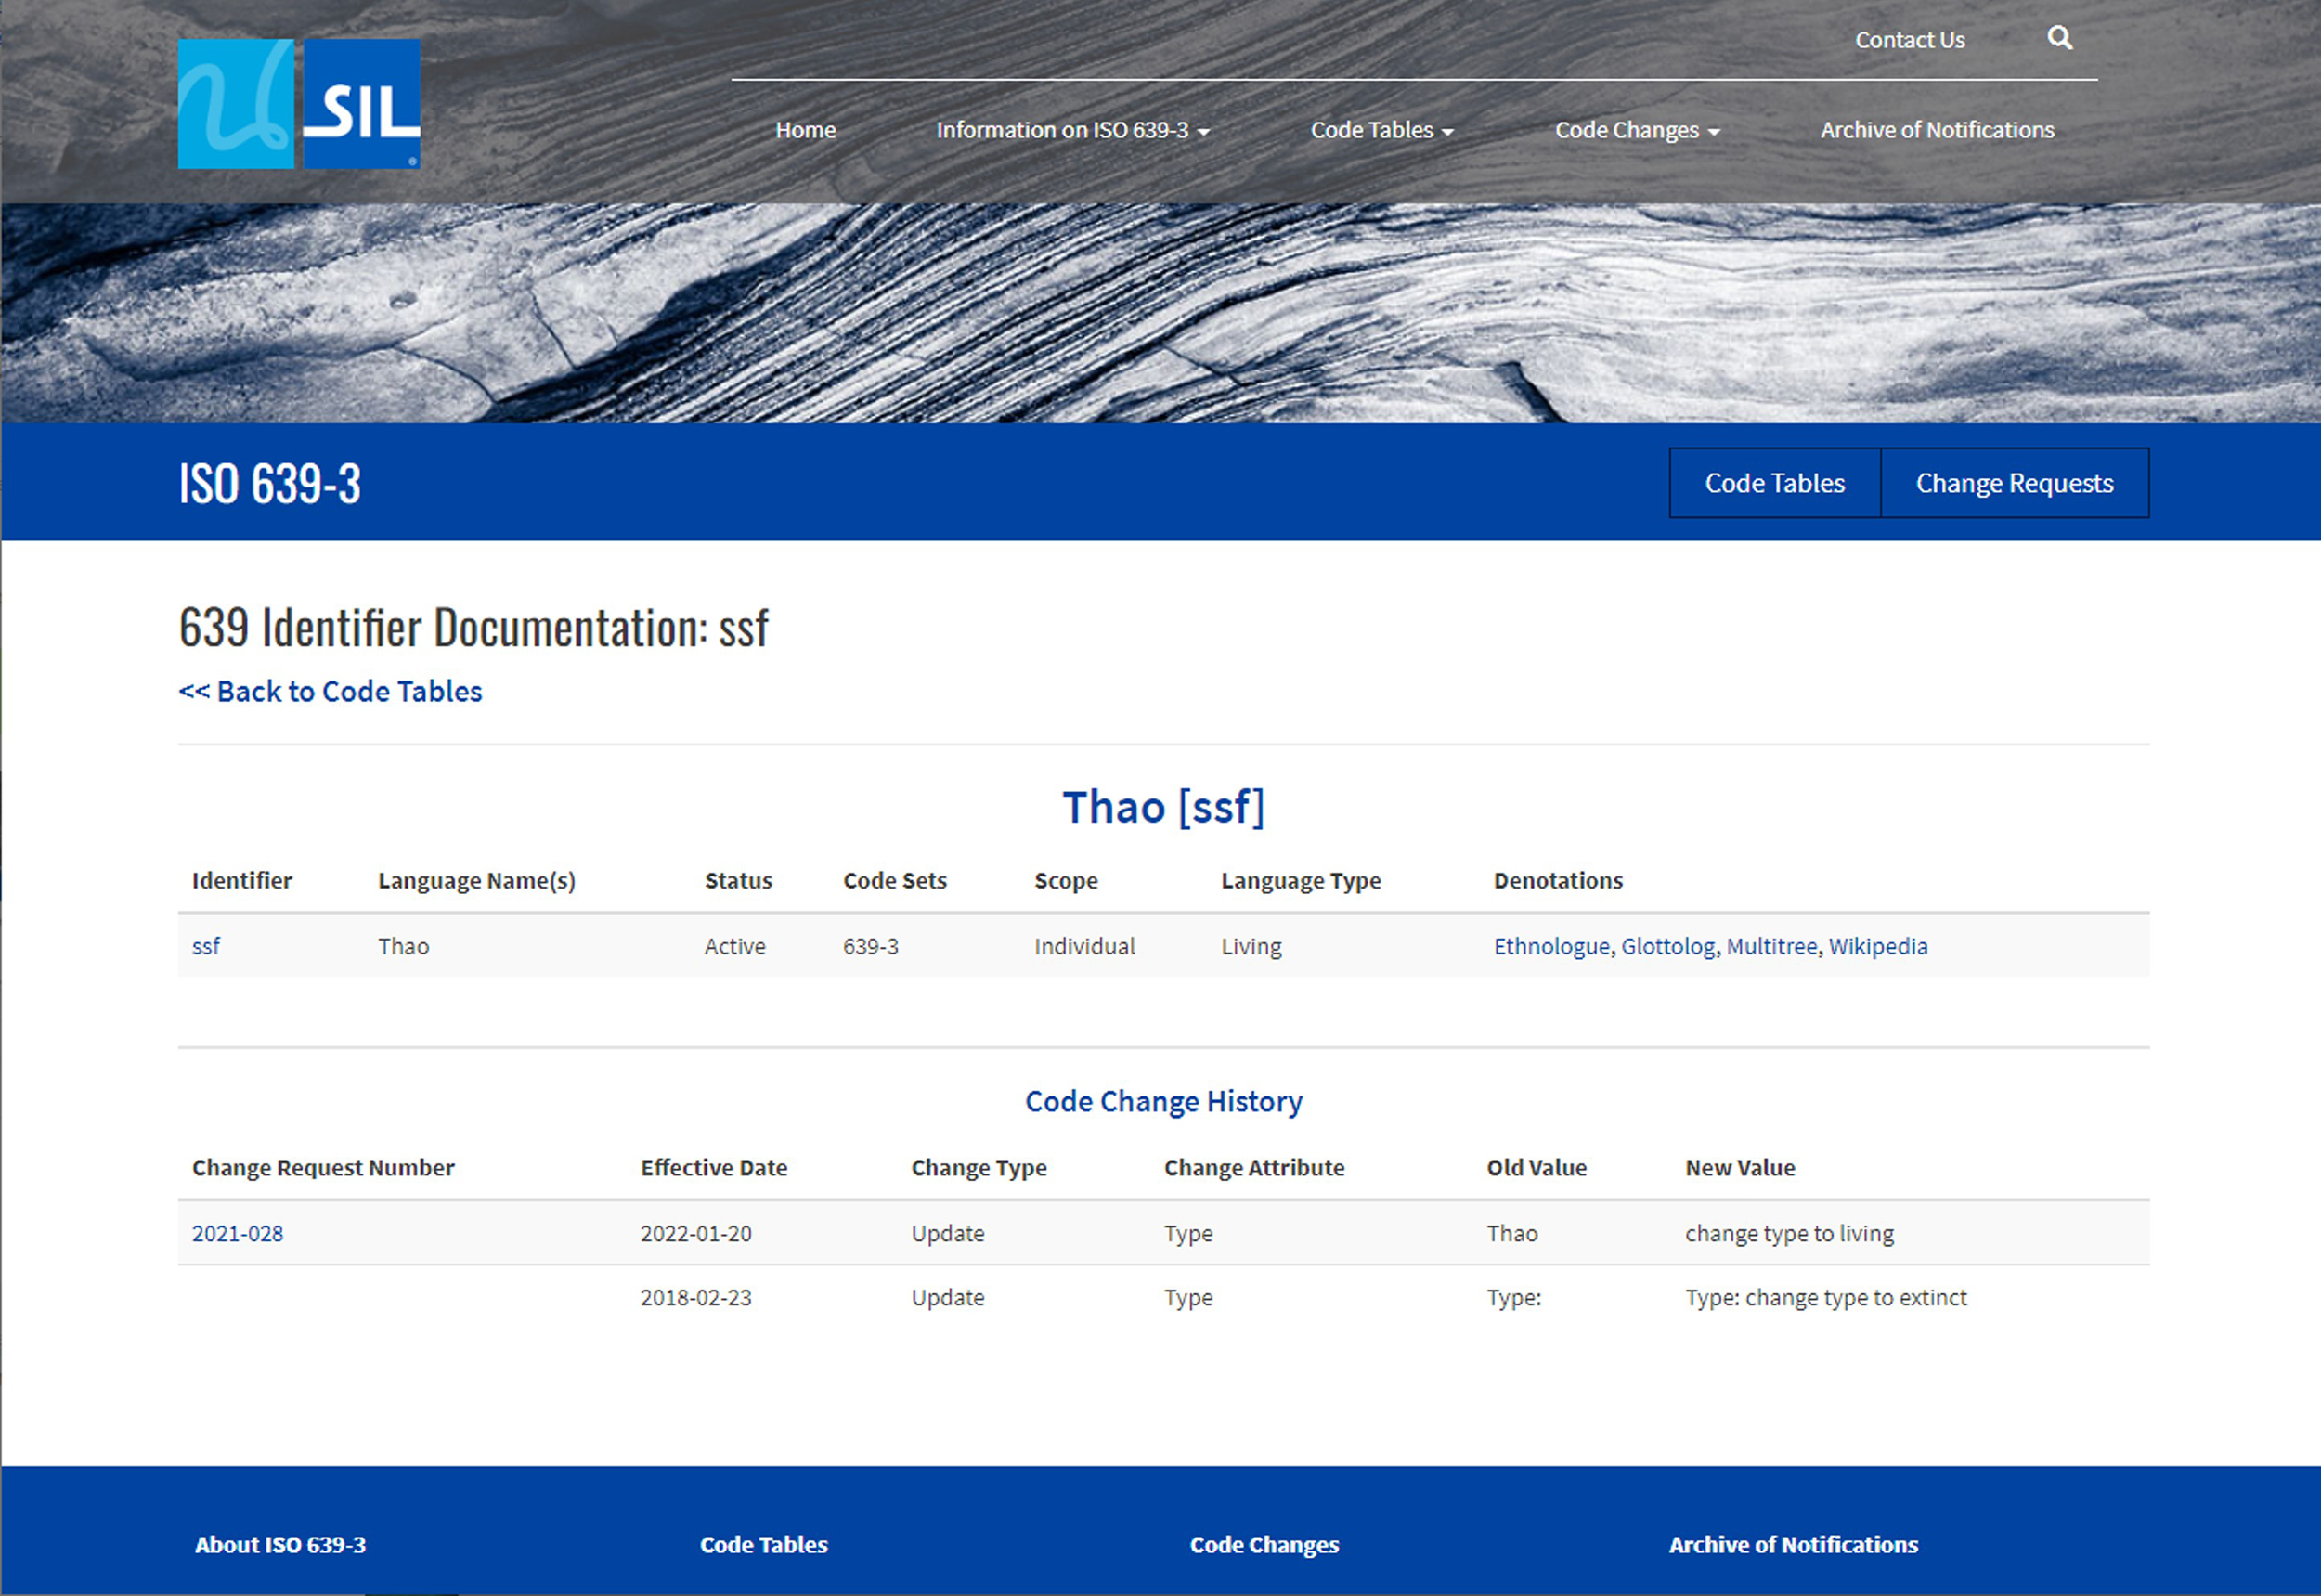Screen dimensions: 2321x1596
Task: Click the 639 Identifier Documentation: ssf title
Action: point(474,628)
